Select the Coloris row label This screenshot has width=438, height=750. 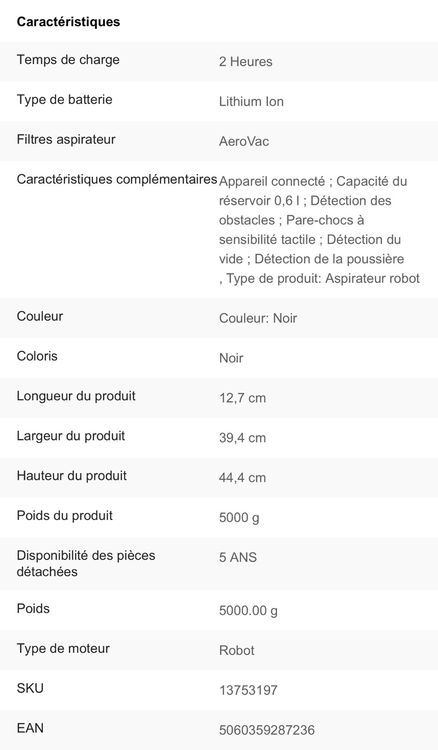[x=37, y=356]
